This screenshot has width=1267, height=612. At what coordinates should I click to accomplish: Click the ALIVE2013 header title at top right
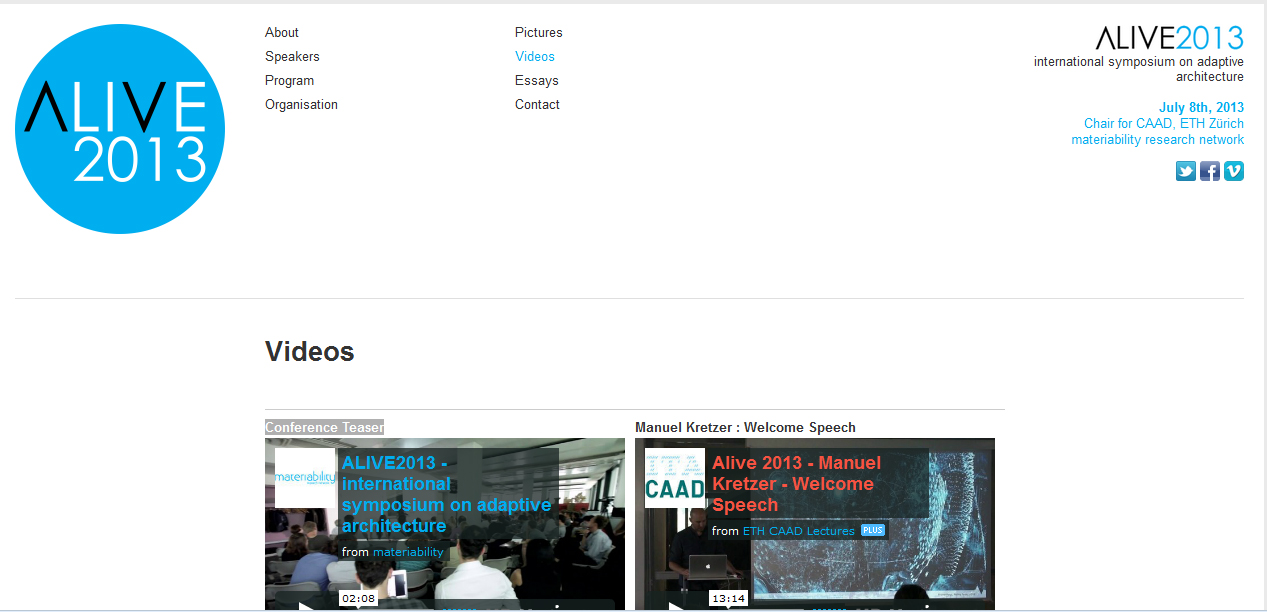click(1169, 39)
